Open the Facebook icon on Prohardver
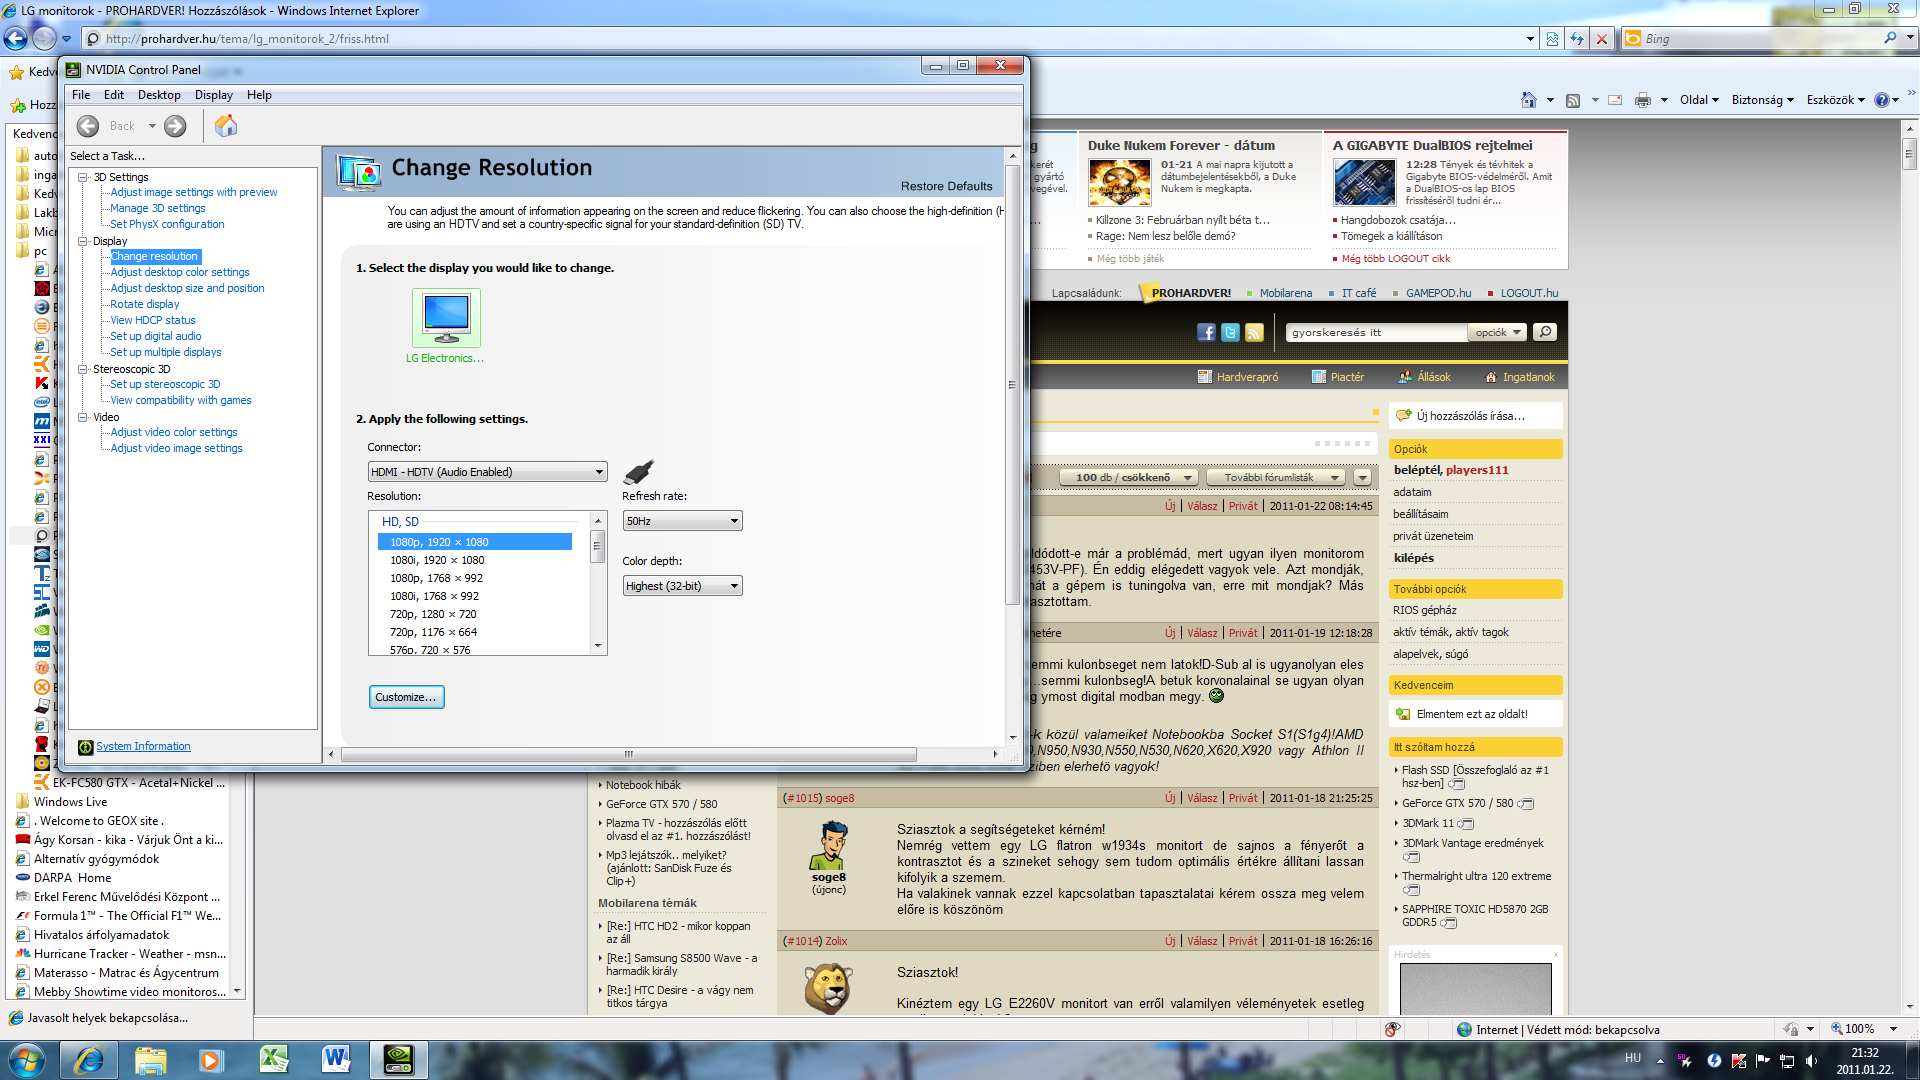Image resolution: width=1920 pixels, height=1080 pixels. pyautogui.click(x=1206, y=332)
